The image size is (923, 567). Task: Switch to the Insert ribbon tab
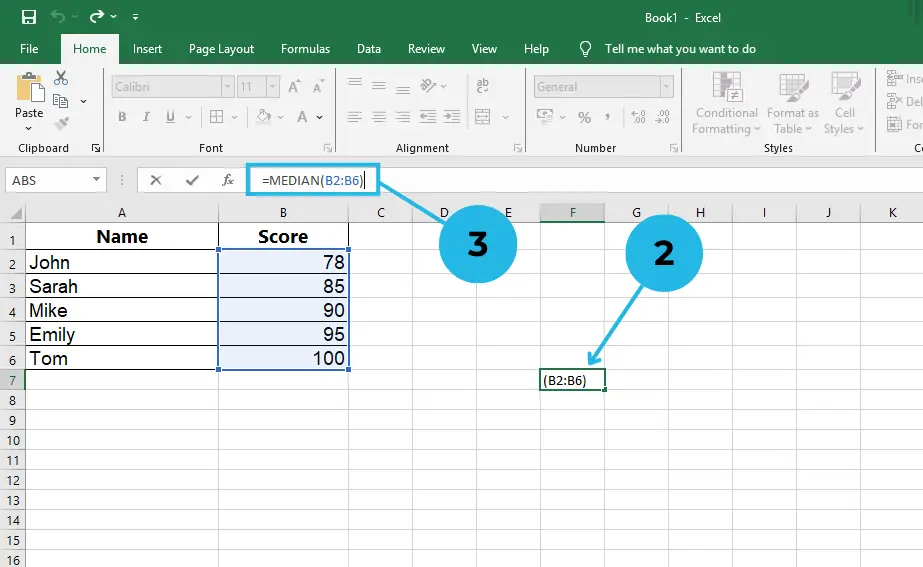click(147, 49)
